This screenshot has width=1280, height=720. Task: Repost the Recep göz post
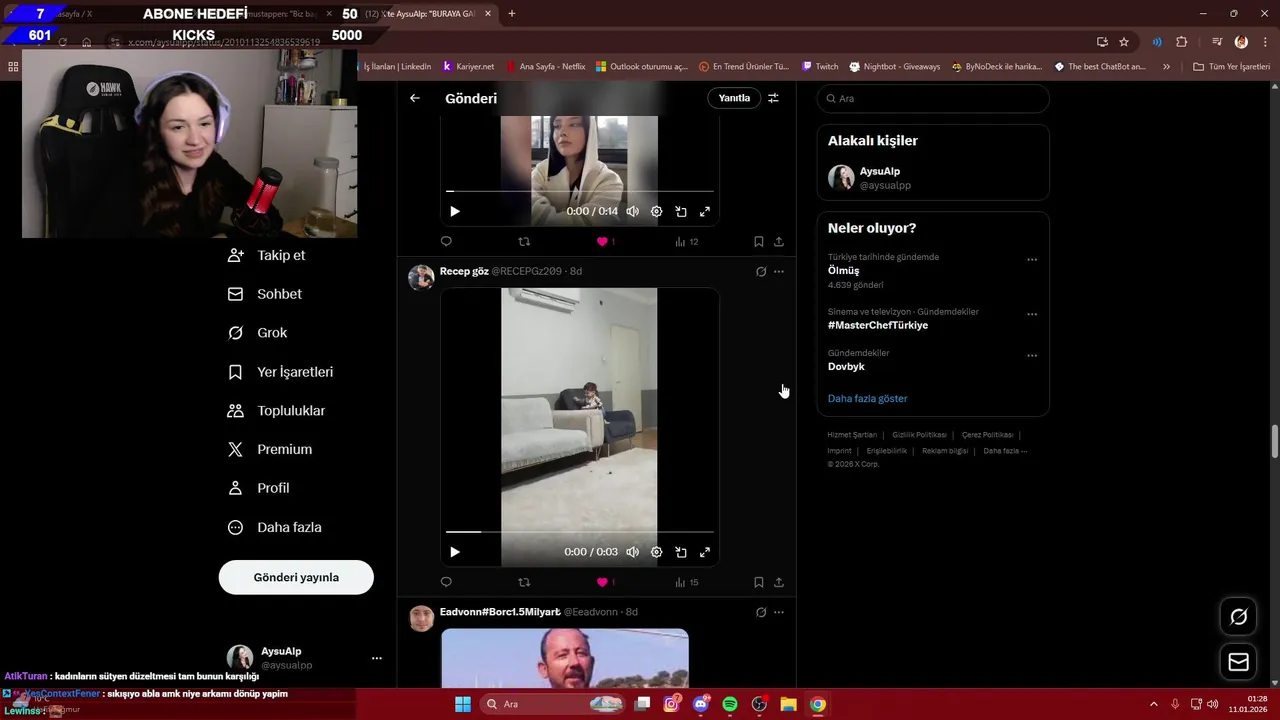524,582
